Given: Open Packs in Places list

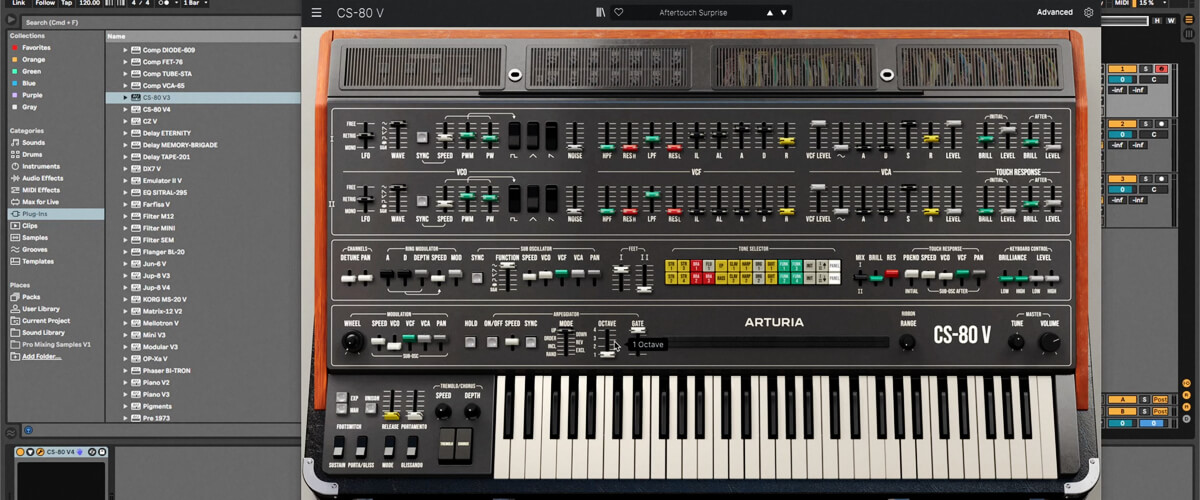Looking at the screenshot, I should 31,297.
